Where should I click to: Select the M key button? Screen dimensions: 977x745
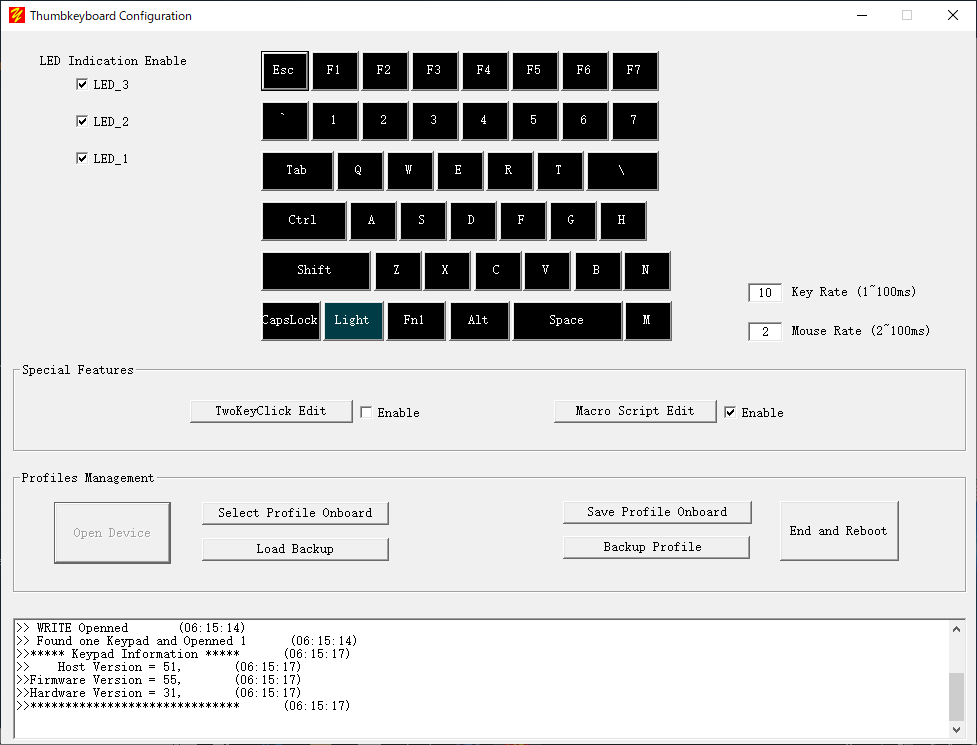click(x=648, y=321)
